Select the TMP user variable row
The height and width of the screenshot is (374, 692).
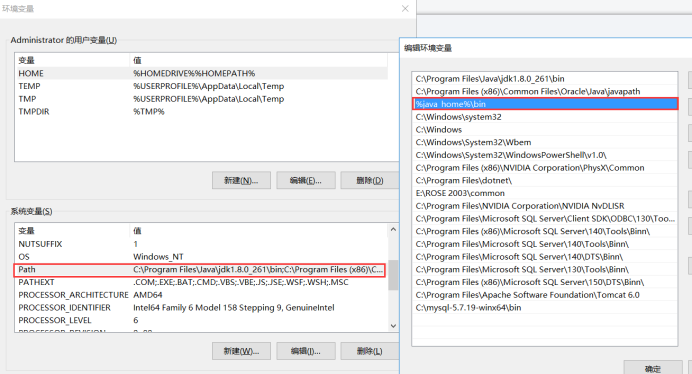[201, 99]
